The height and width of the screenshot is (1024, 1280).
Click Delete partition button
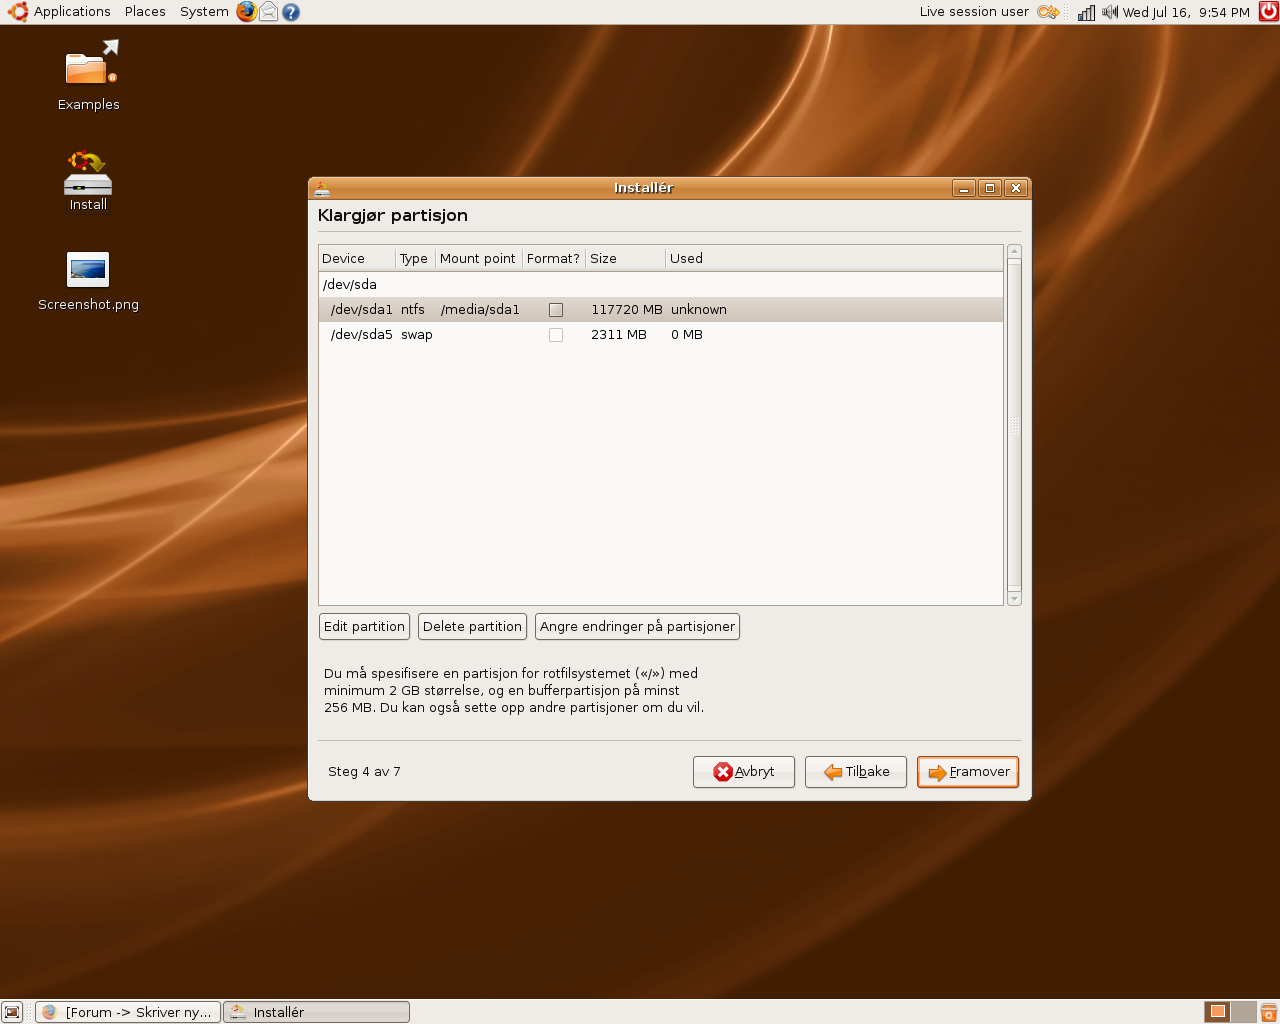(472, 627)
